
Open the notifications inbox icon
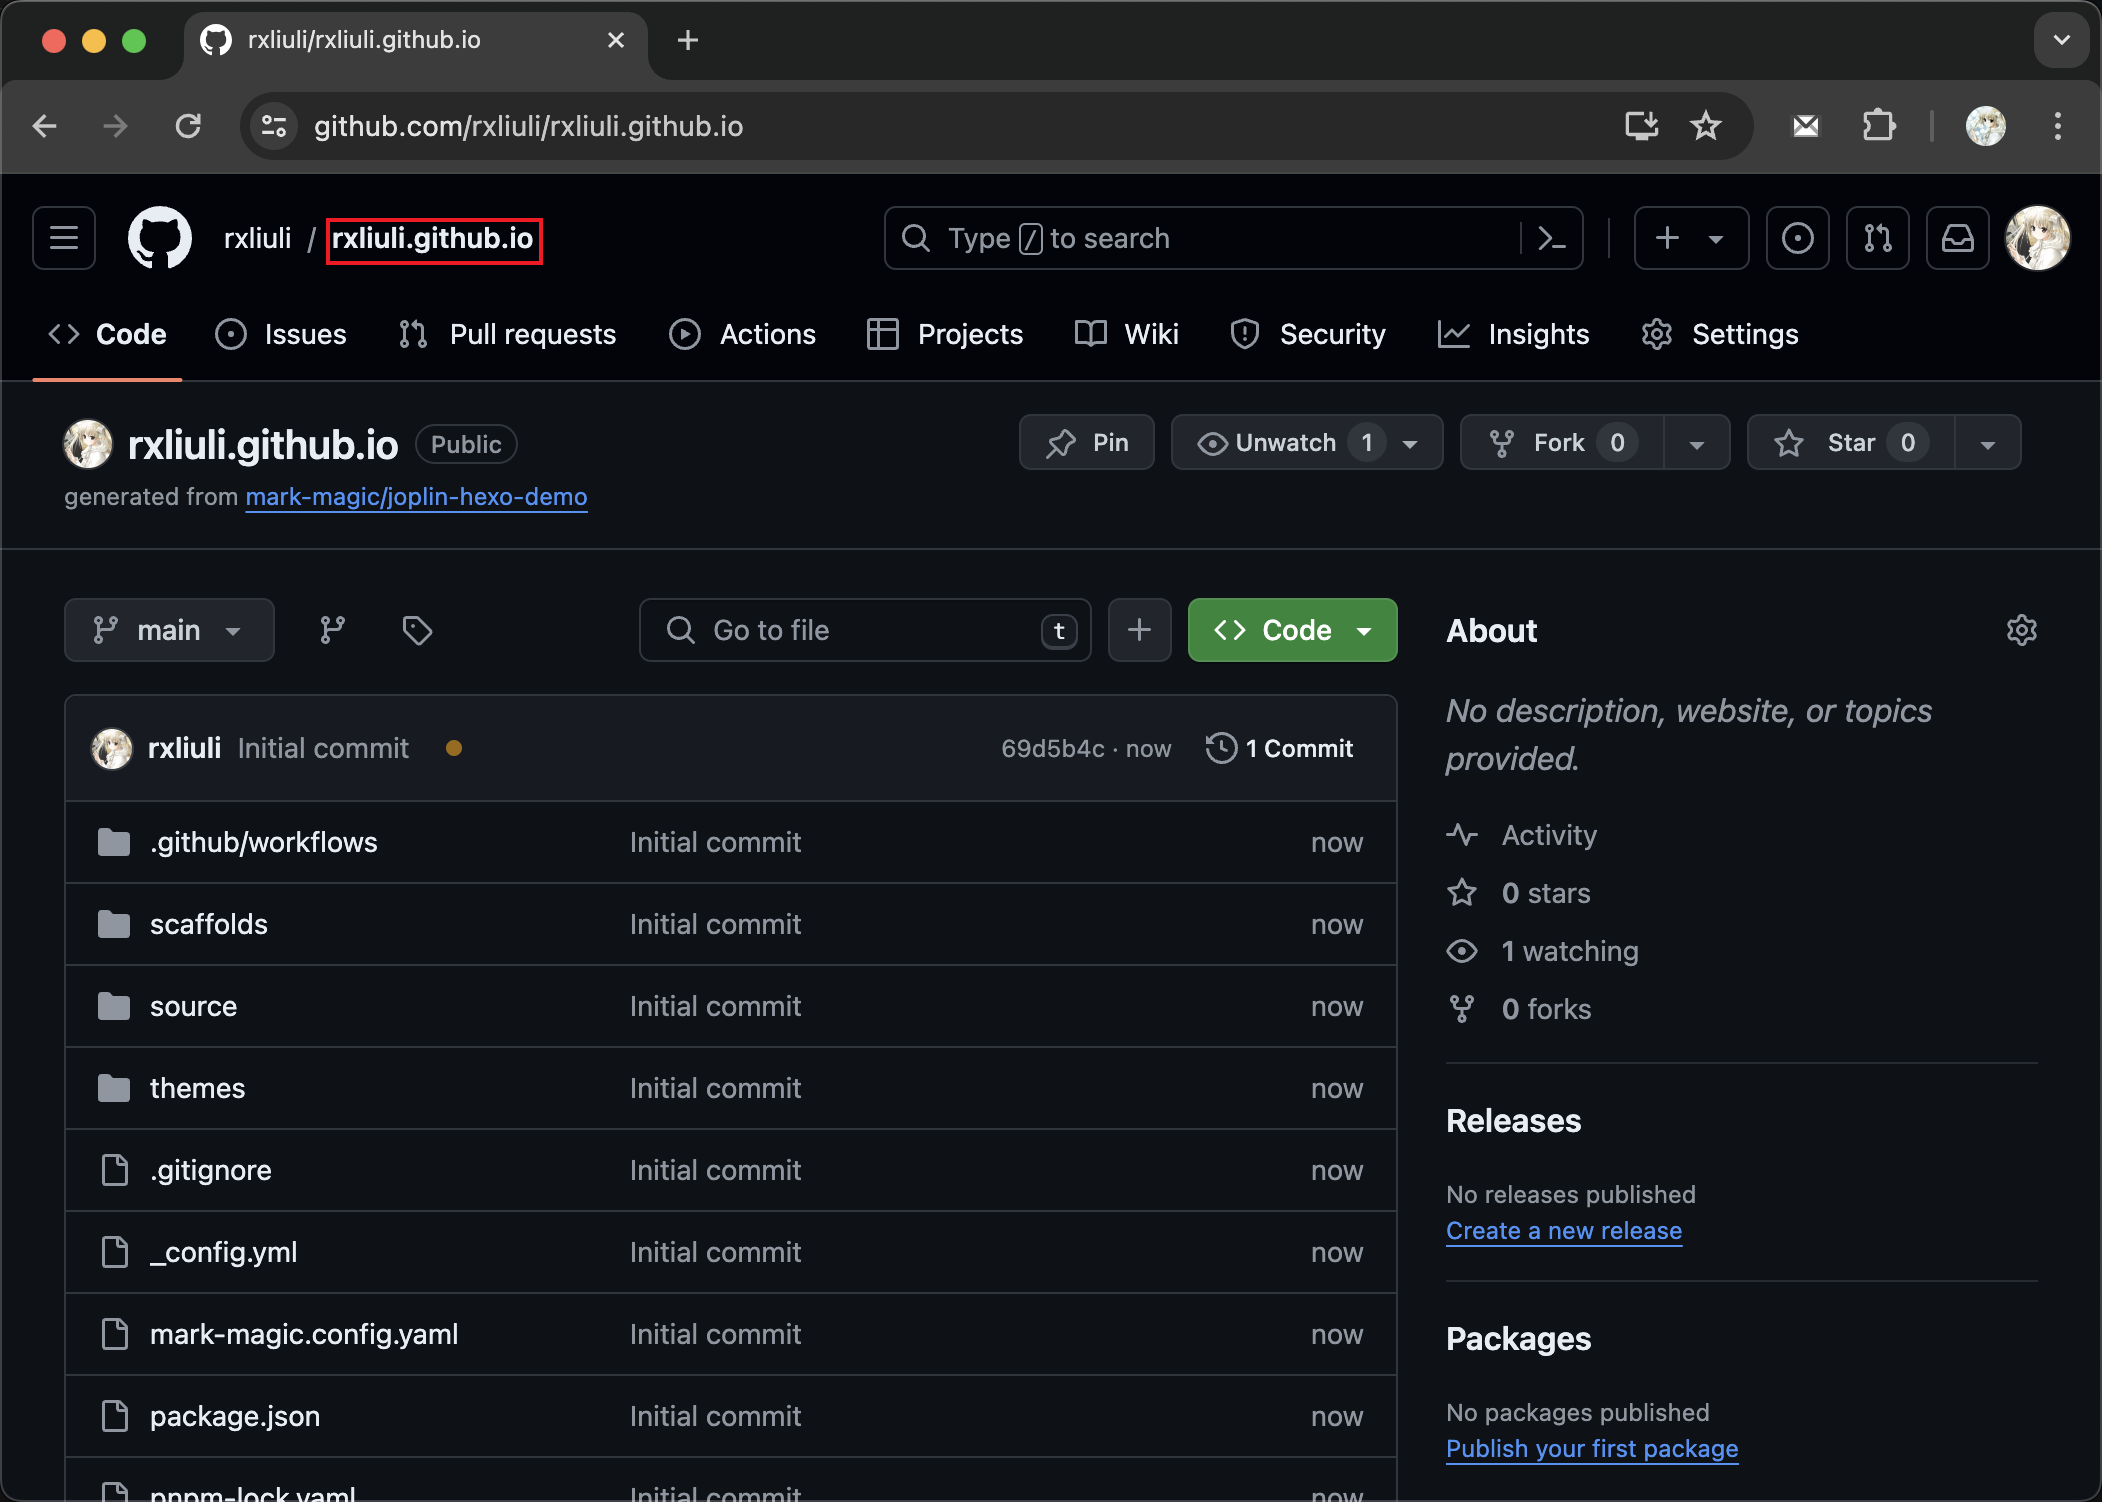tap(1957, 238)
